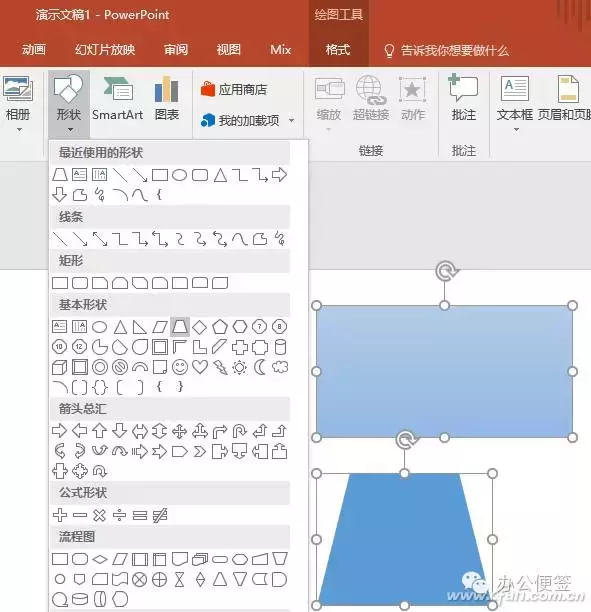This screenshot has width=591, height=612.
Task: Select the minus sign equation shape
Action: pos(80,515)
